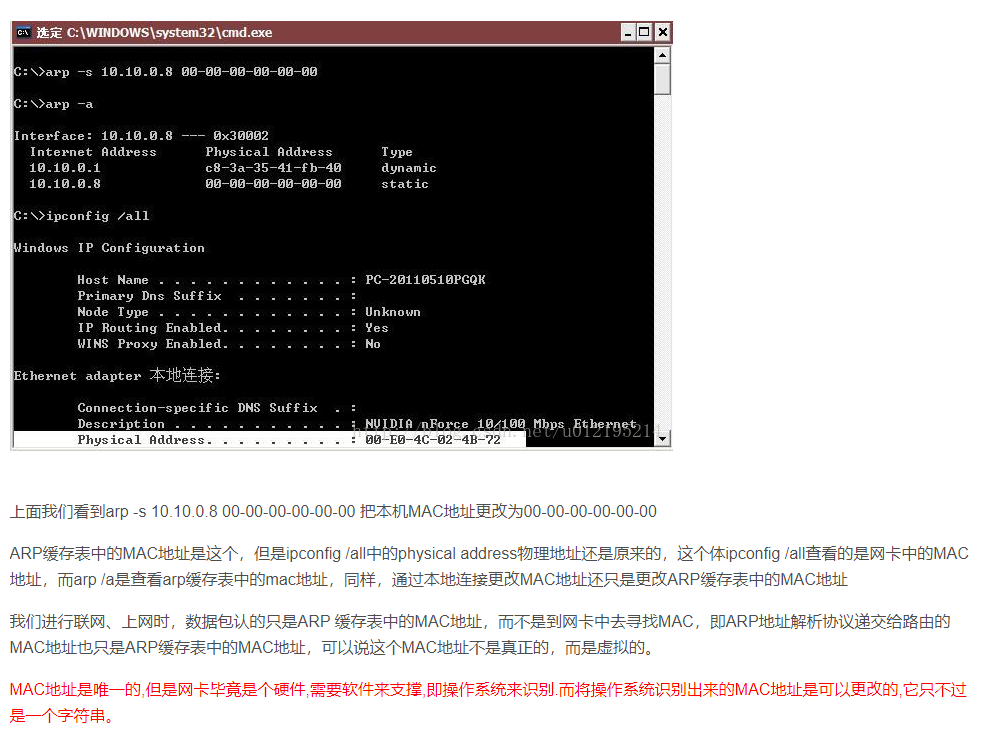Viewport: 984px width, 734px height.
Task: Click the console scrollbar down arrow
Action: (662, 439)
